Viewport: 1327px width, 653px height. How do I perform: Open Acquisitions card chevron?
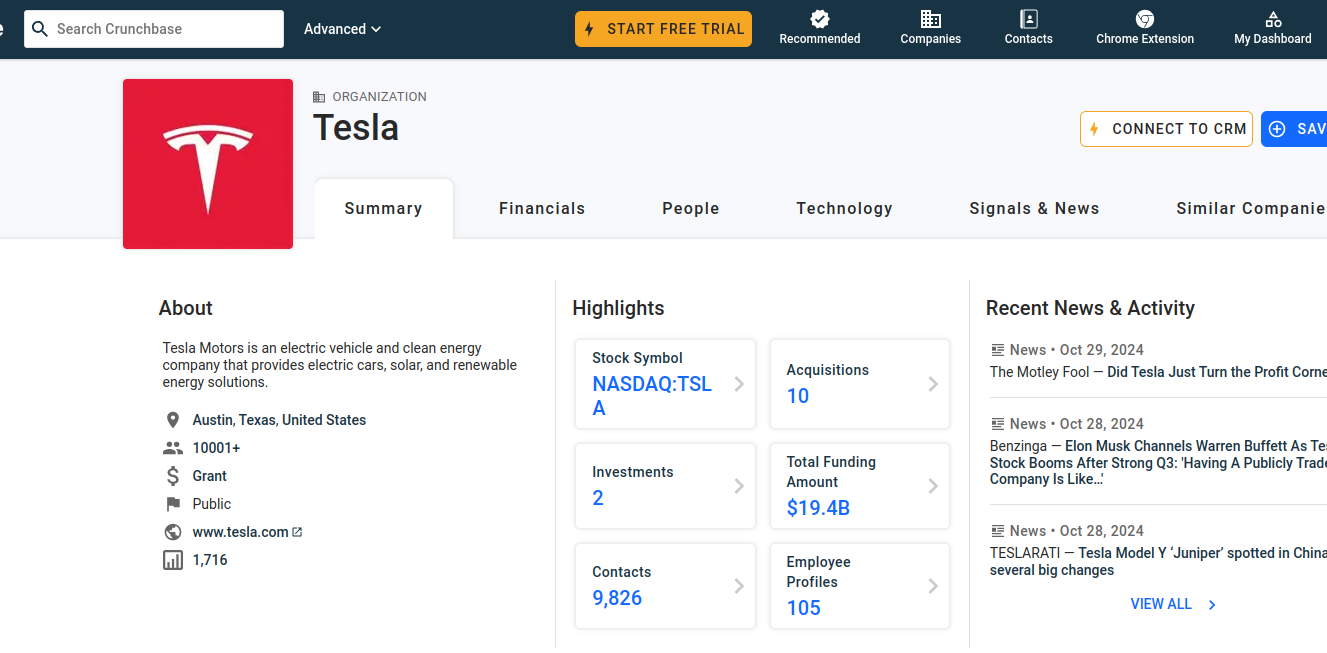tap(933, 384)
